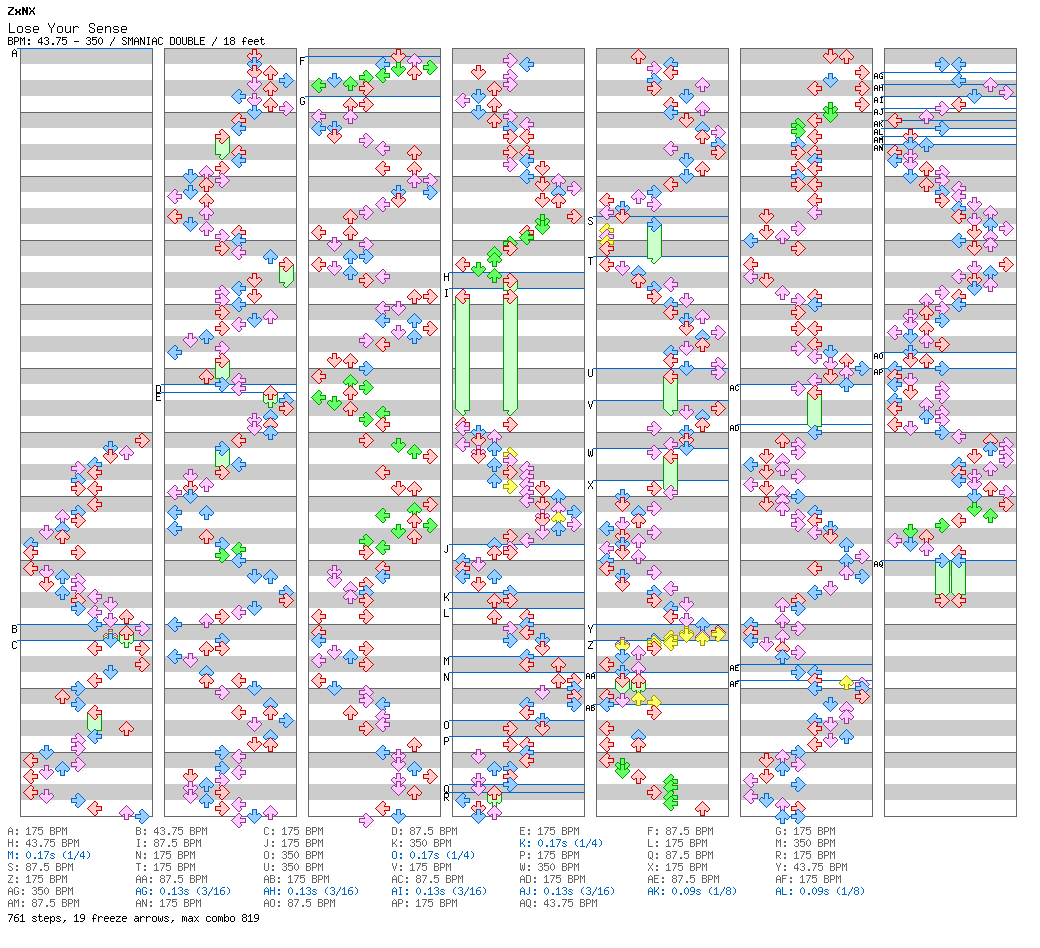The height and width of the screenshot is (948, 1040).
Task: Select legend entry "H: 43.75 BPM"
Action: 43,843
